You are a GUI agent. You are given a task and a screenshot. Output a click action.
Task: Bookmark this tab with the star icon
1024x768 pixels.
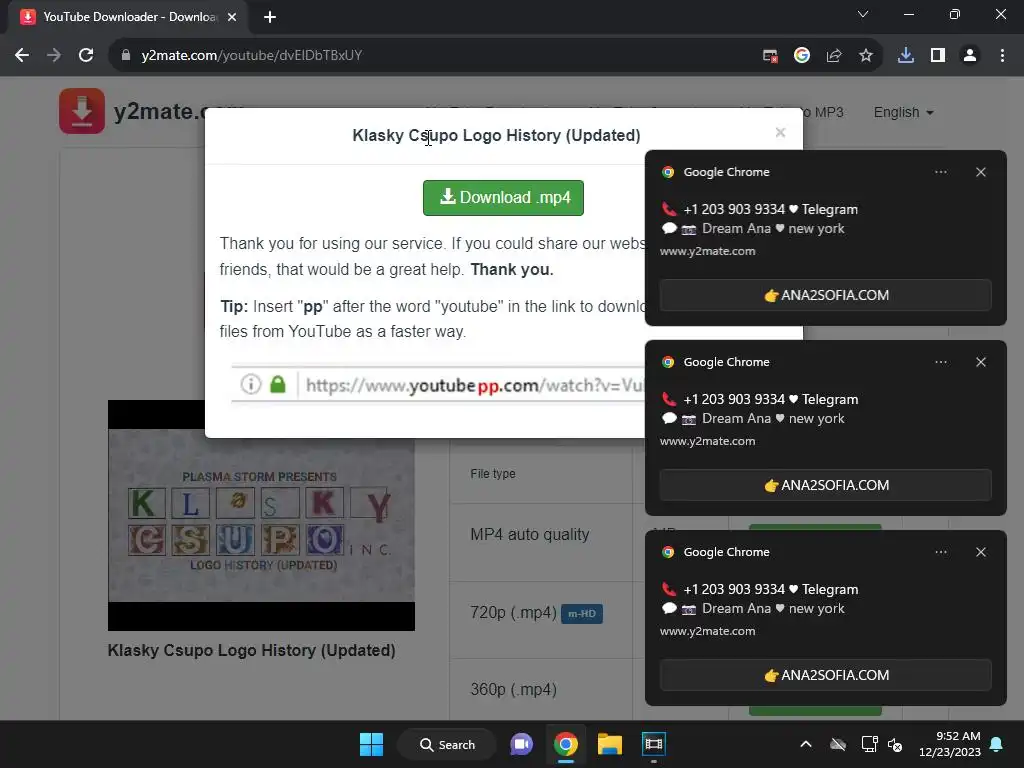(866, 56)
